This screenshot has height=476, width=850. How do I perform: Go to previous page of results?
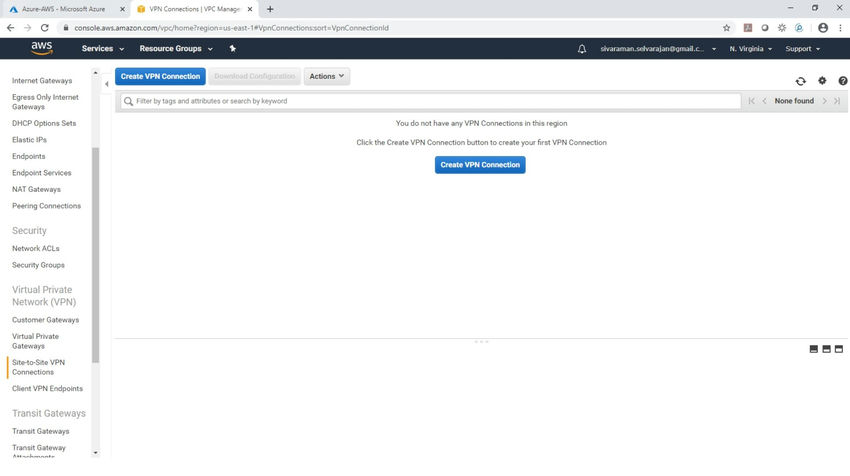pos(764,101)
